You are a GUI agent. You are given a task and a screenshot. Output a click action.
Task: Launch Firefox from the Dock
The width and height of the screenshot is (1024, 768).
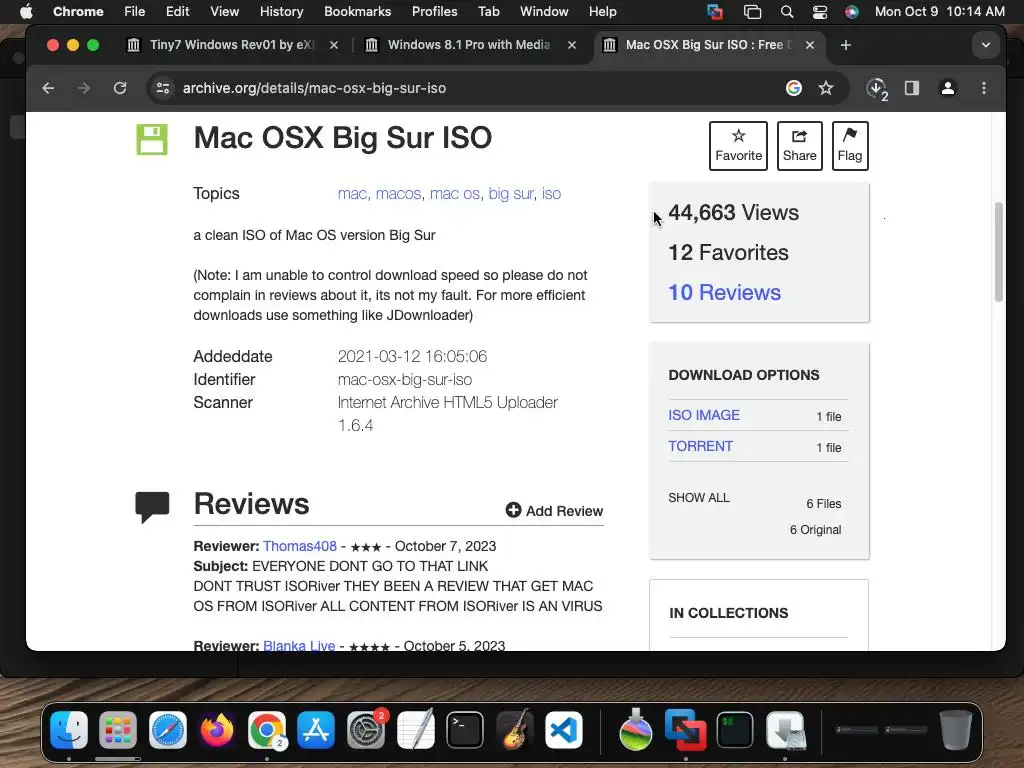(x=217, y=729)
